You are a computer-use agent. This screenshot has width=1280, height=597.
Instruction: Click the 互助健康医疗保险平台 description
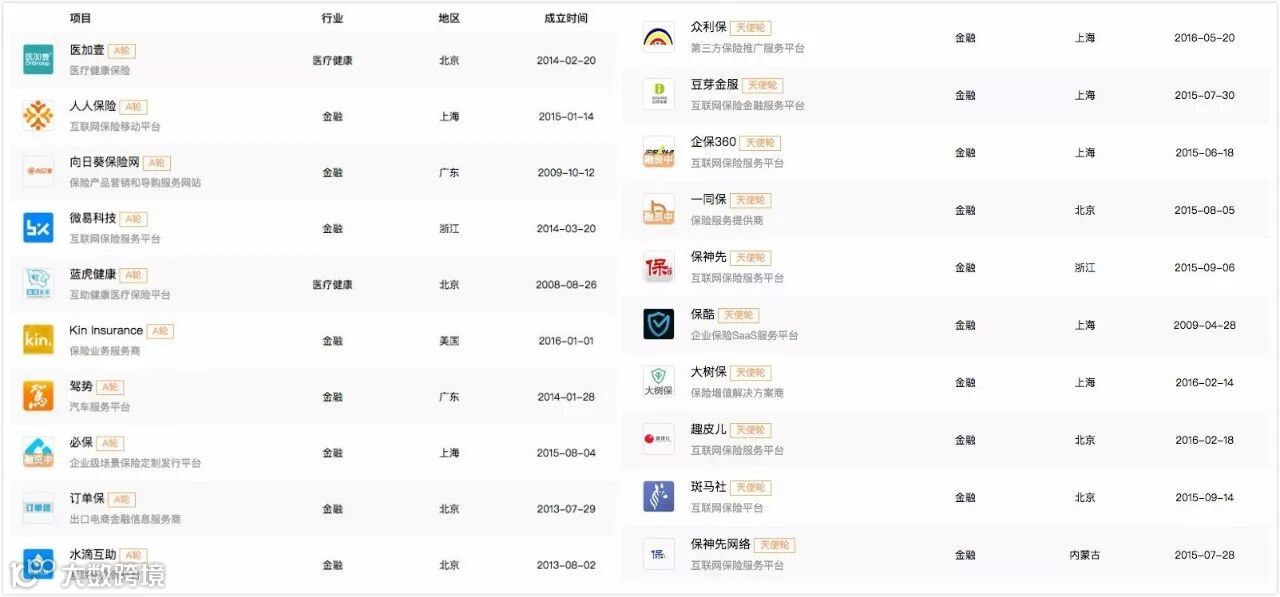click(x=120, y=296)
